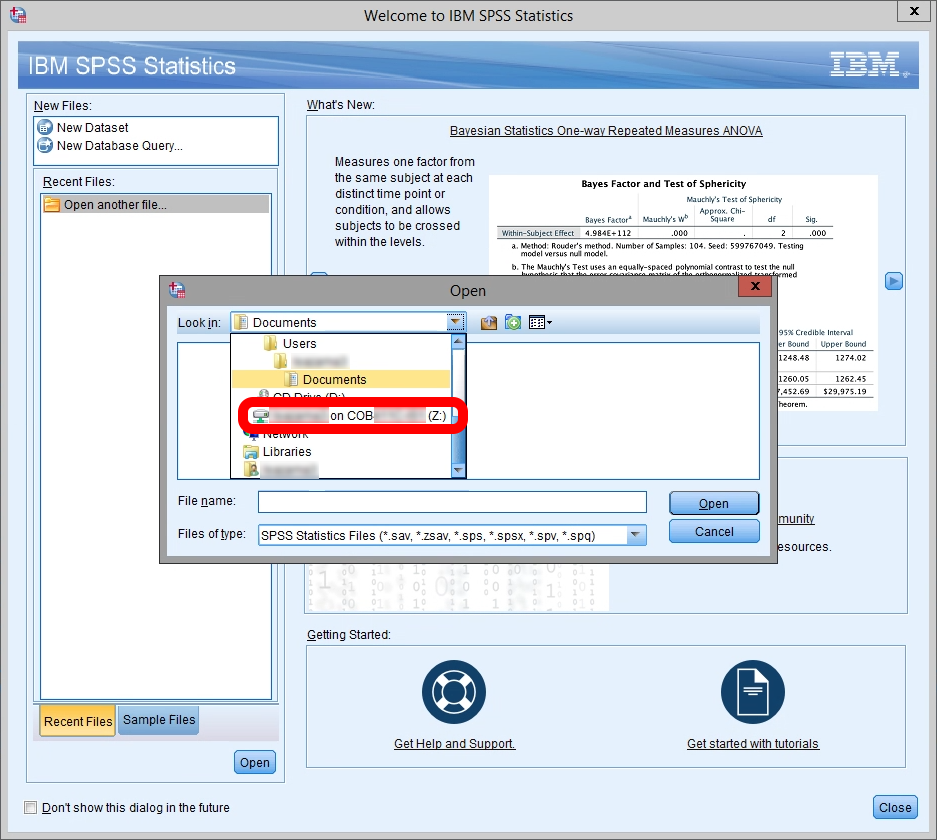
Task: Click the Create New Folder icon
Action: pos(513,323)
